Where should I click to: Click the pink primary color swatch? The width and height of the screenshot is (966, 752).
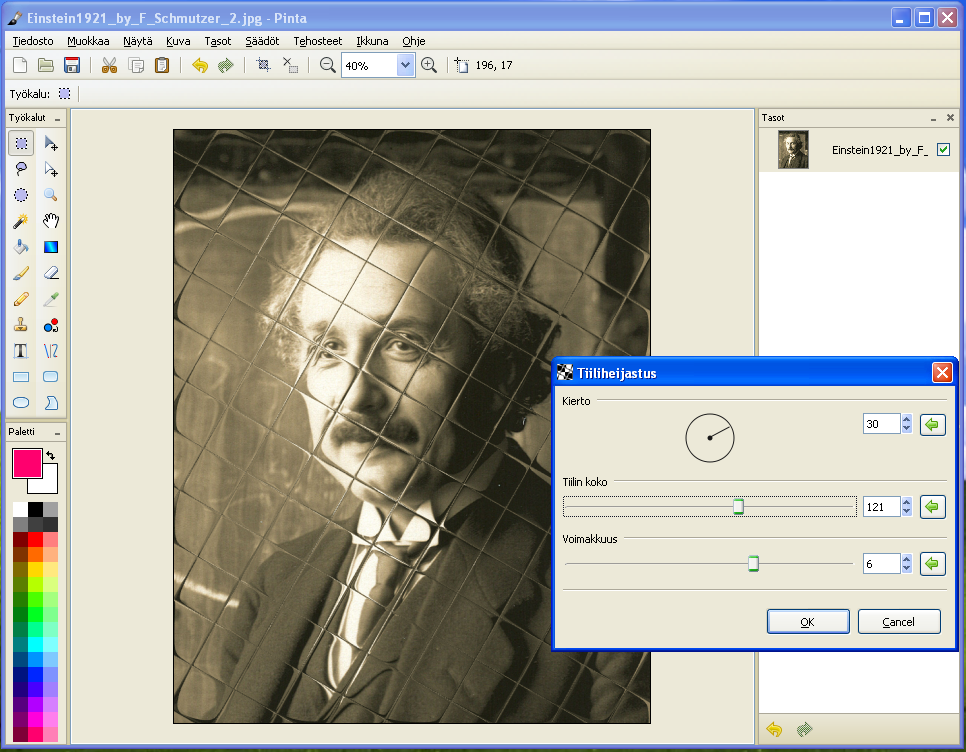27,463
